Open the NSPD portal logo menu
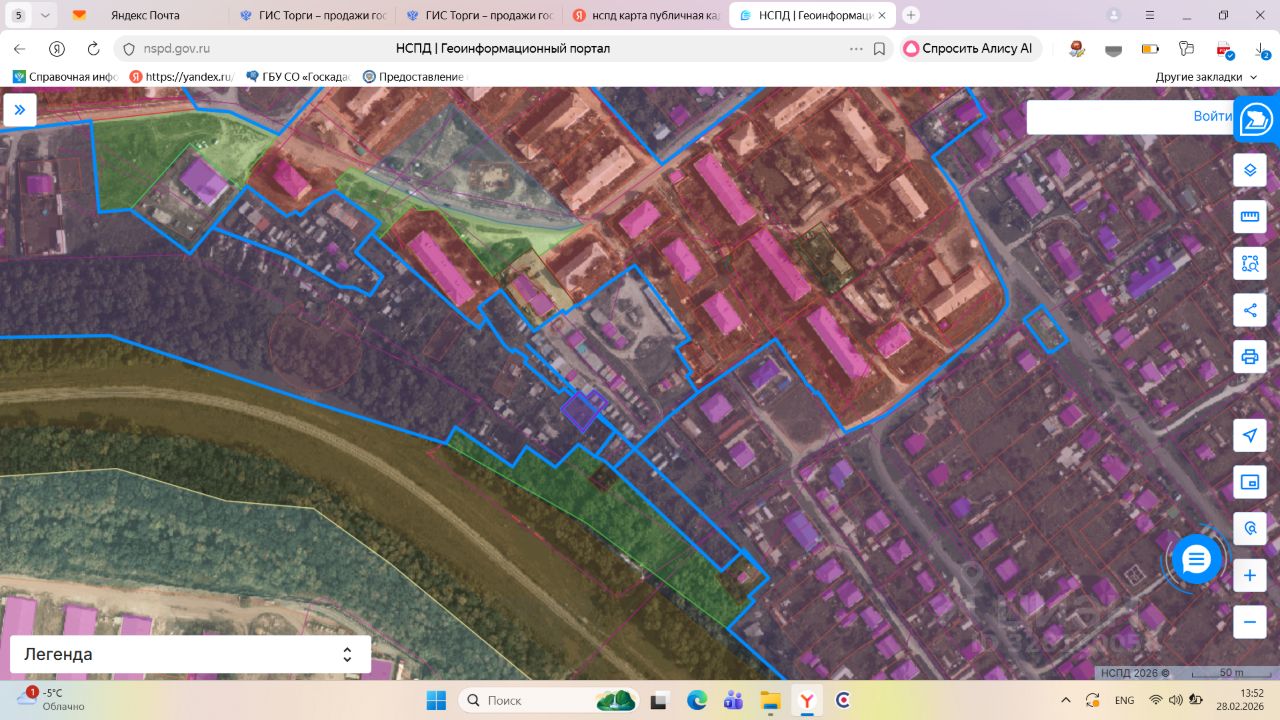Screen dimensions: 1280x720 point(1256,120)
